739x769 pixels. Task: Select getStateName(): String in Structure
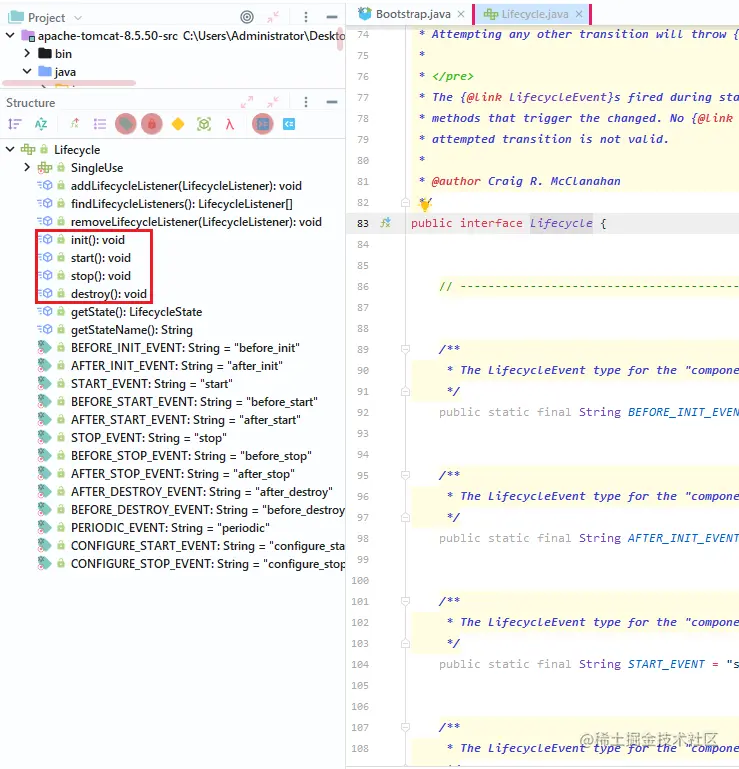(131, 330)
